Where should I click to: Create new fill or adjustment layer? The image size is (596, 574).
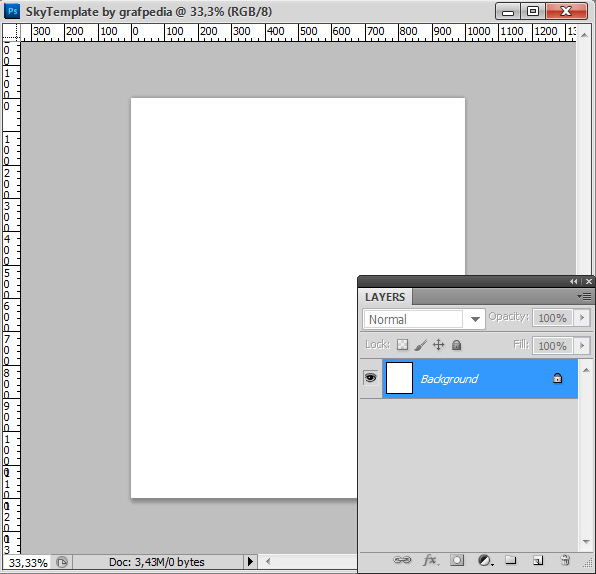pyautogui.click(x=485, y=560)
